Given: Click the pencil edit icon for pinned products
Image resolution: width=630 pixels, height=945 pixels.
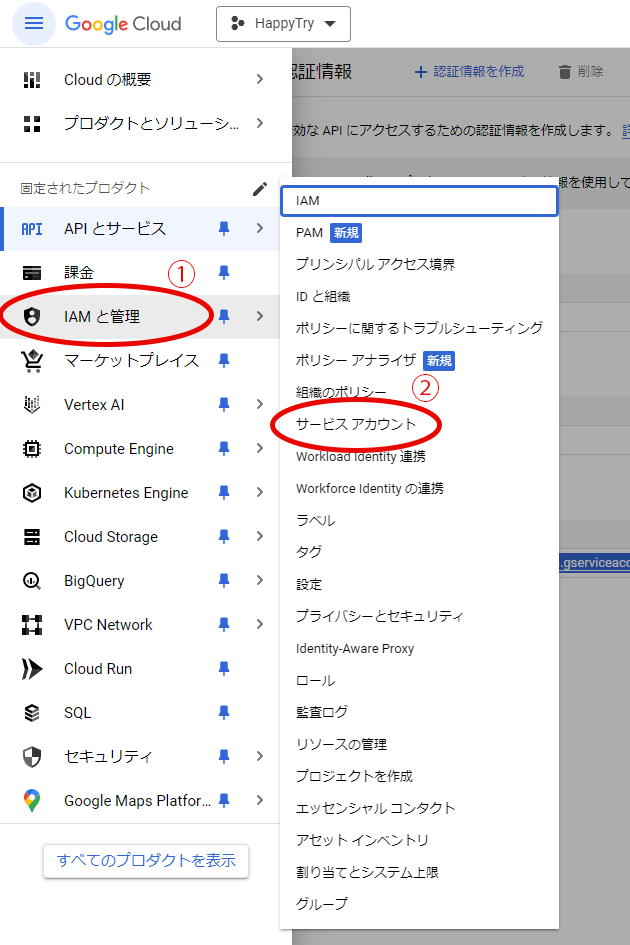Looking at the screenshot, I should click(x=260, y=188).
